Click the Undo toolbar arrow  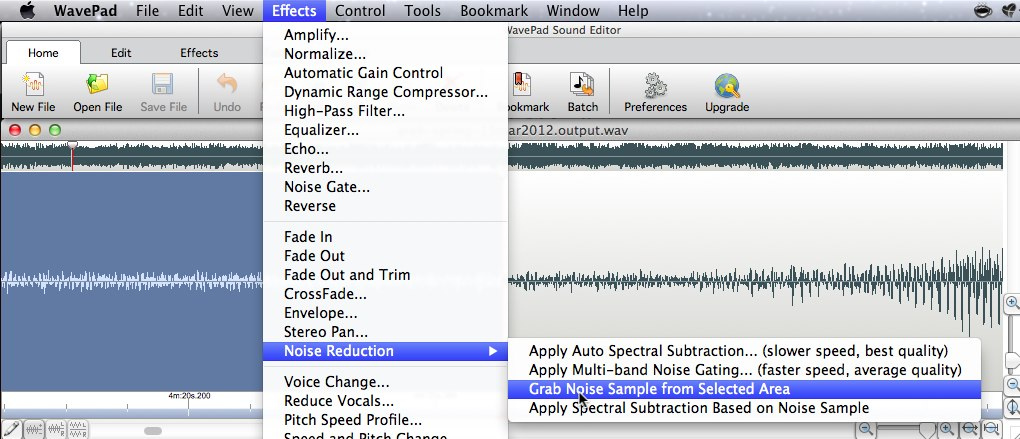point(227,85)
